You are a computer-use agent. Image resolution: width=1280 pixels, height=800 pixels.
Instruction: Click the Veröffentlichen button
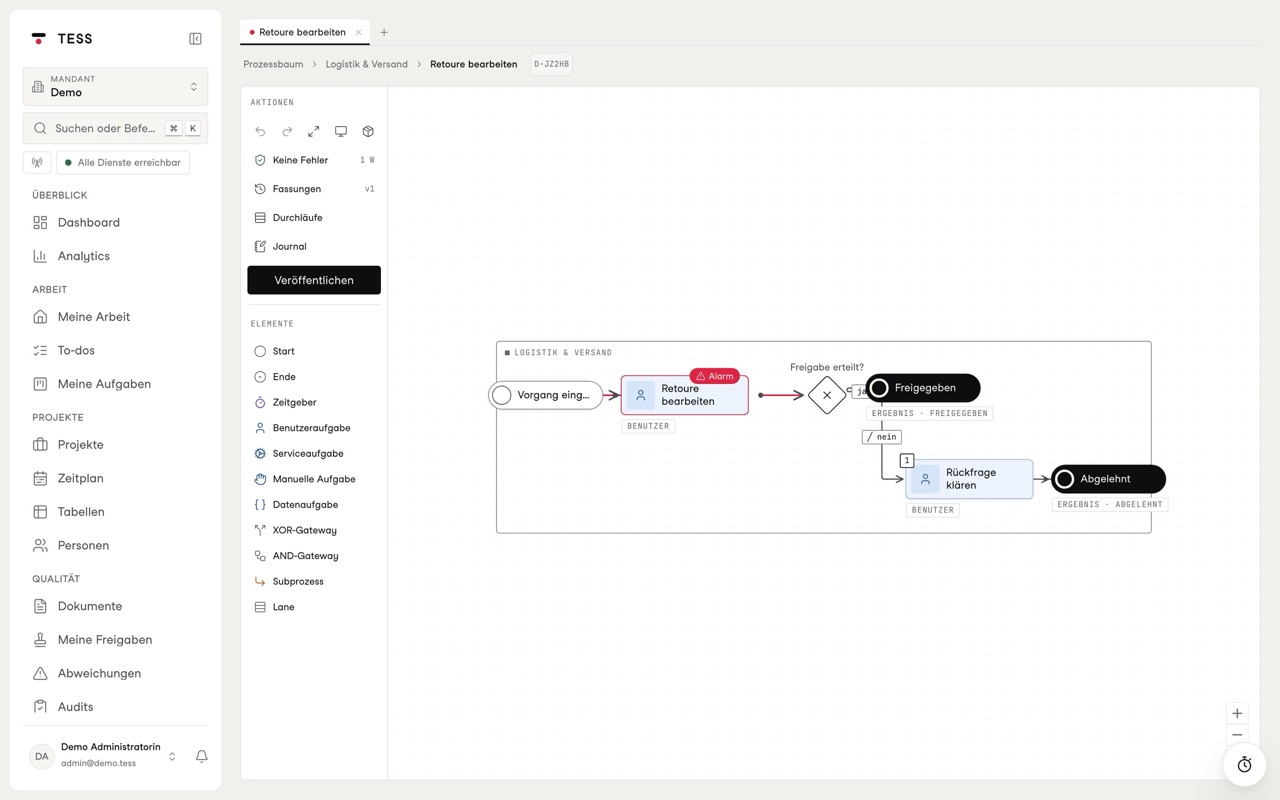[314, 280]
